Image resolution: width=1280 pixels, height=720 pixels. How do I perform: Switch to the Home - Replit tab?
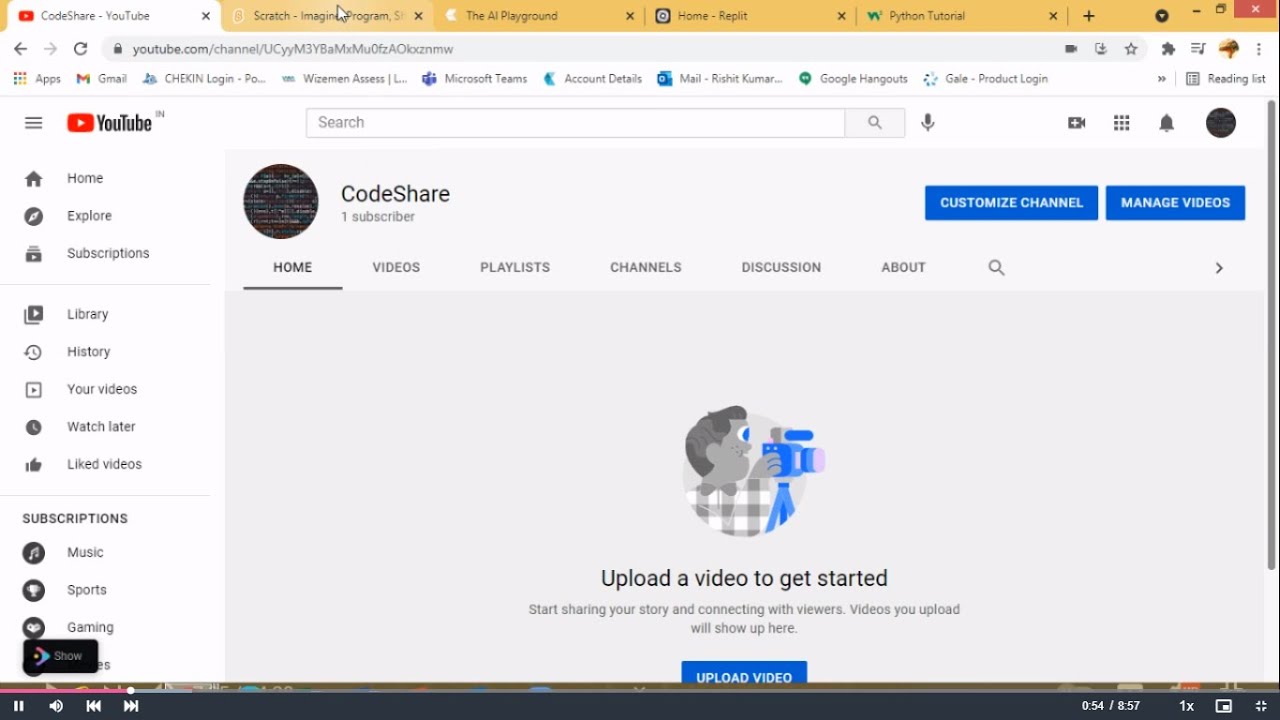click(751, 16)
